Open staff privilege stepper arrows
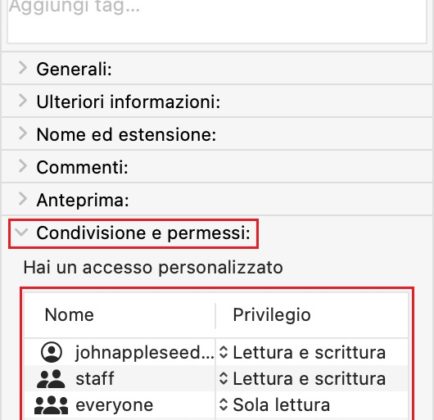Screen dimensions: 434x420 tap(223, 379)
